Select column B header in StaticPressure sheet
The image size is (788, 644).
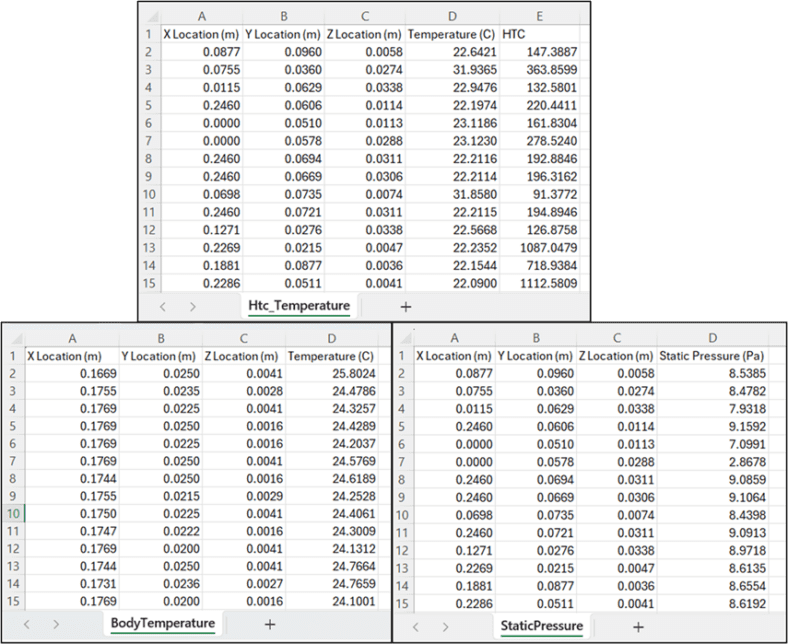[536, 338]
